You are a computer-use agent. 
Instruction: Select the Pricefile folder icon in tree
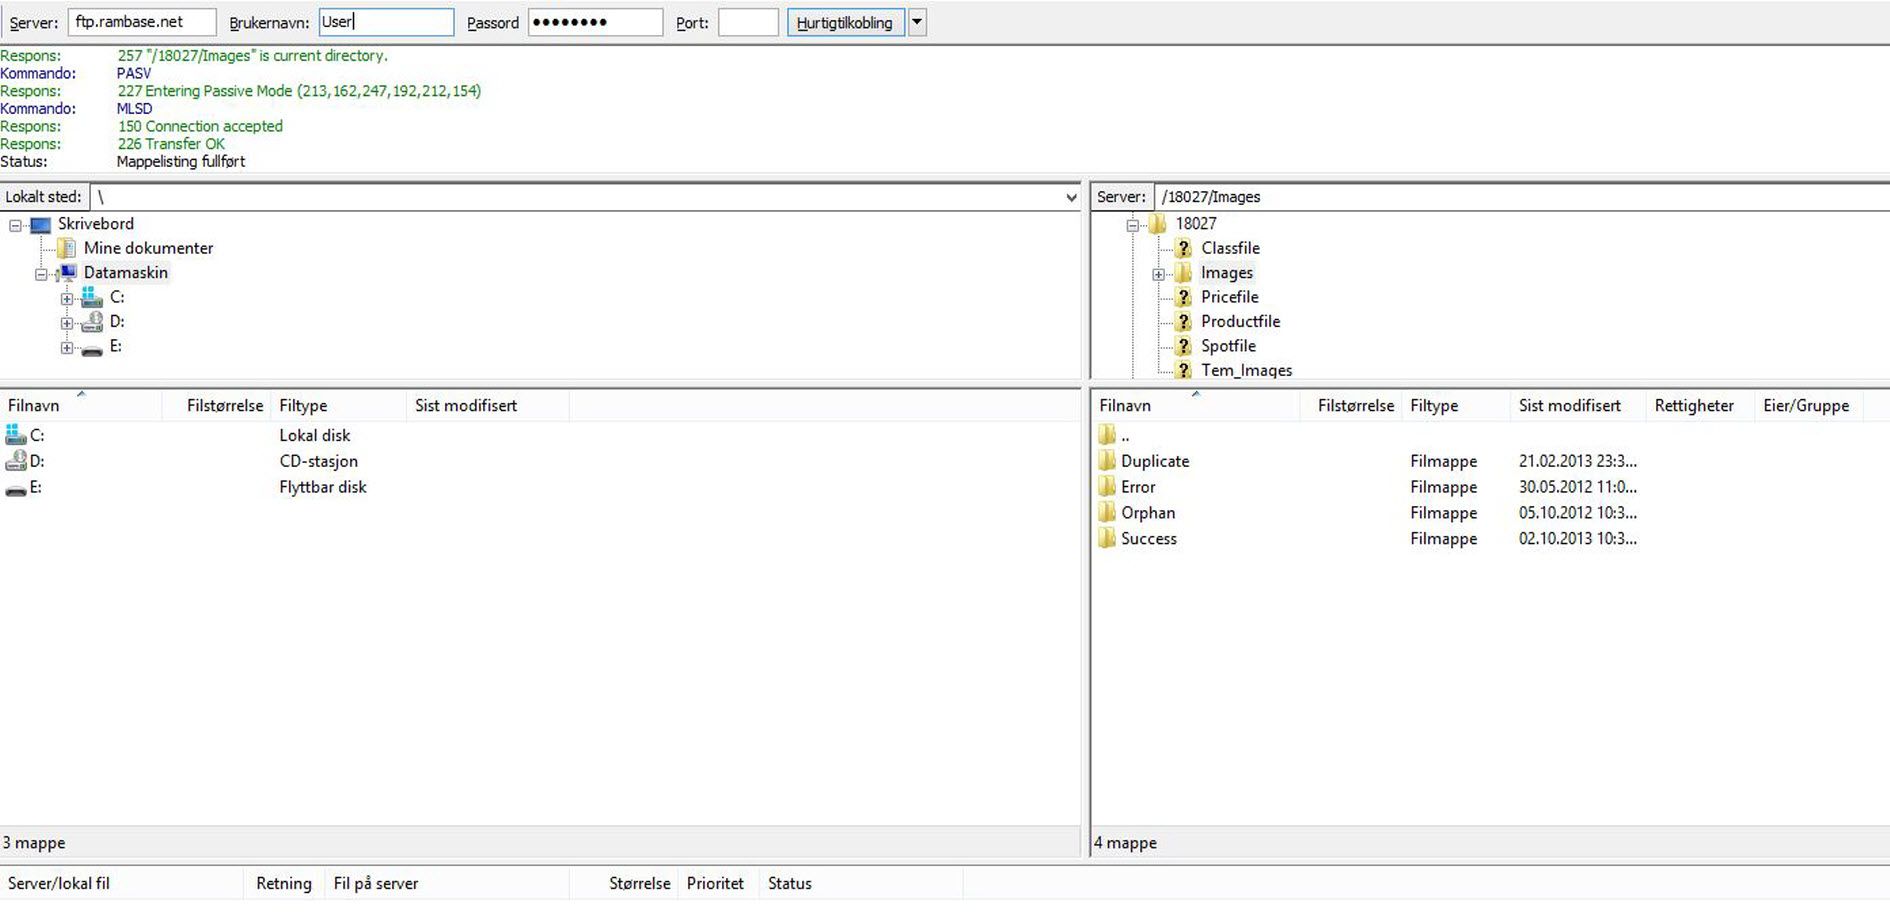pos(1183,297)
